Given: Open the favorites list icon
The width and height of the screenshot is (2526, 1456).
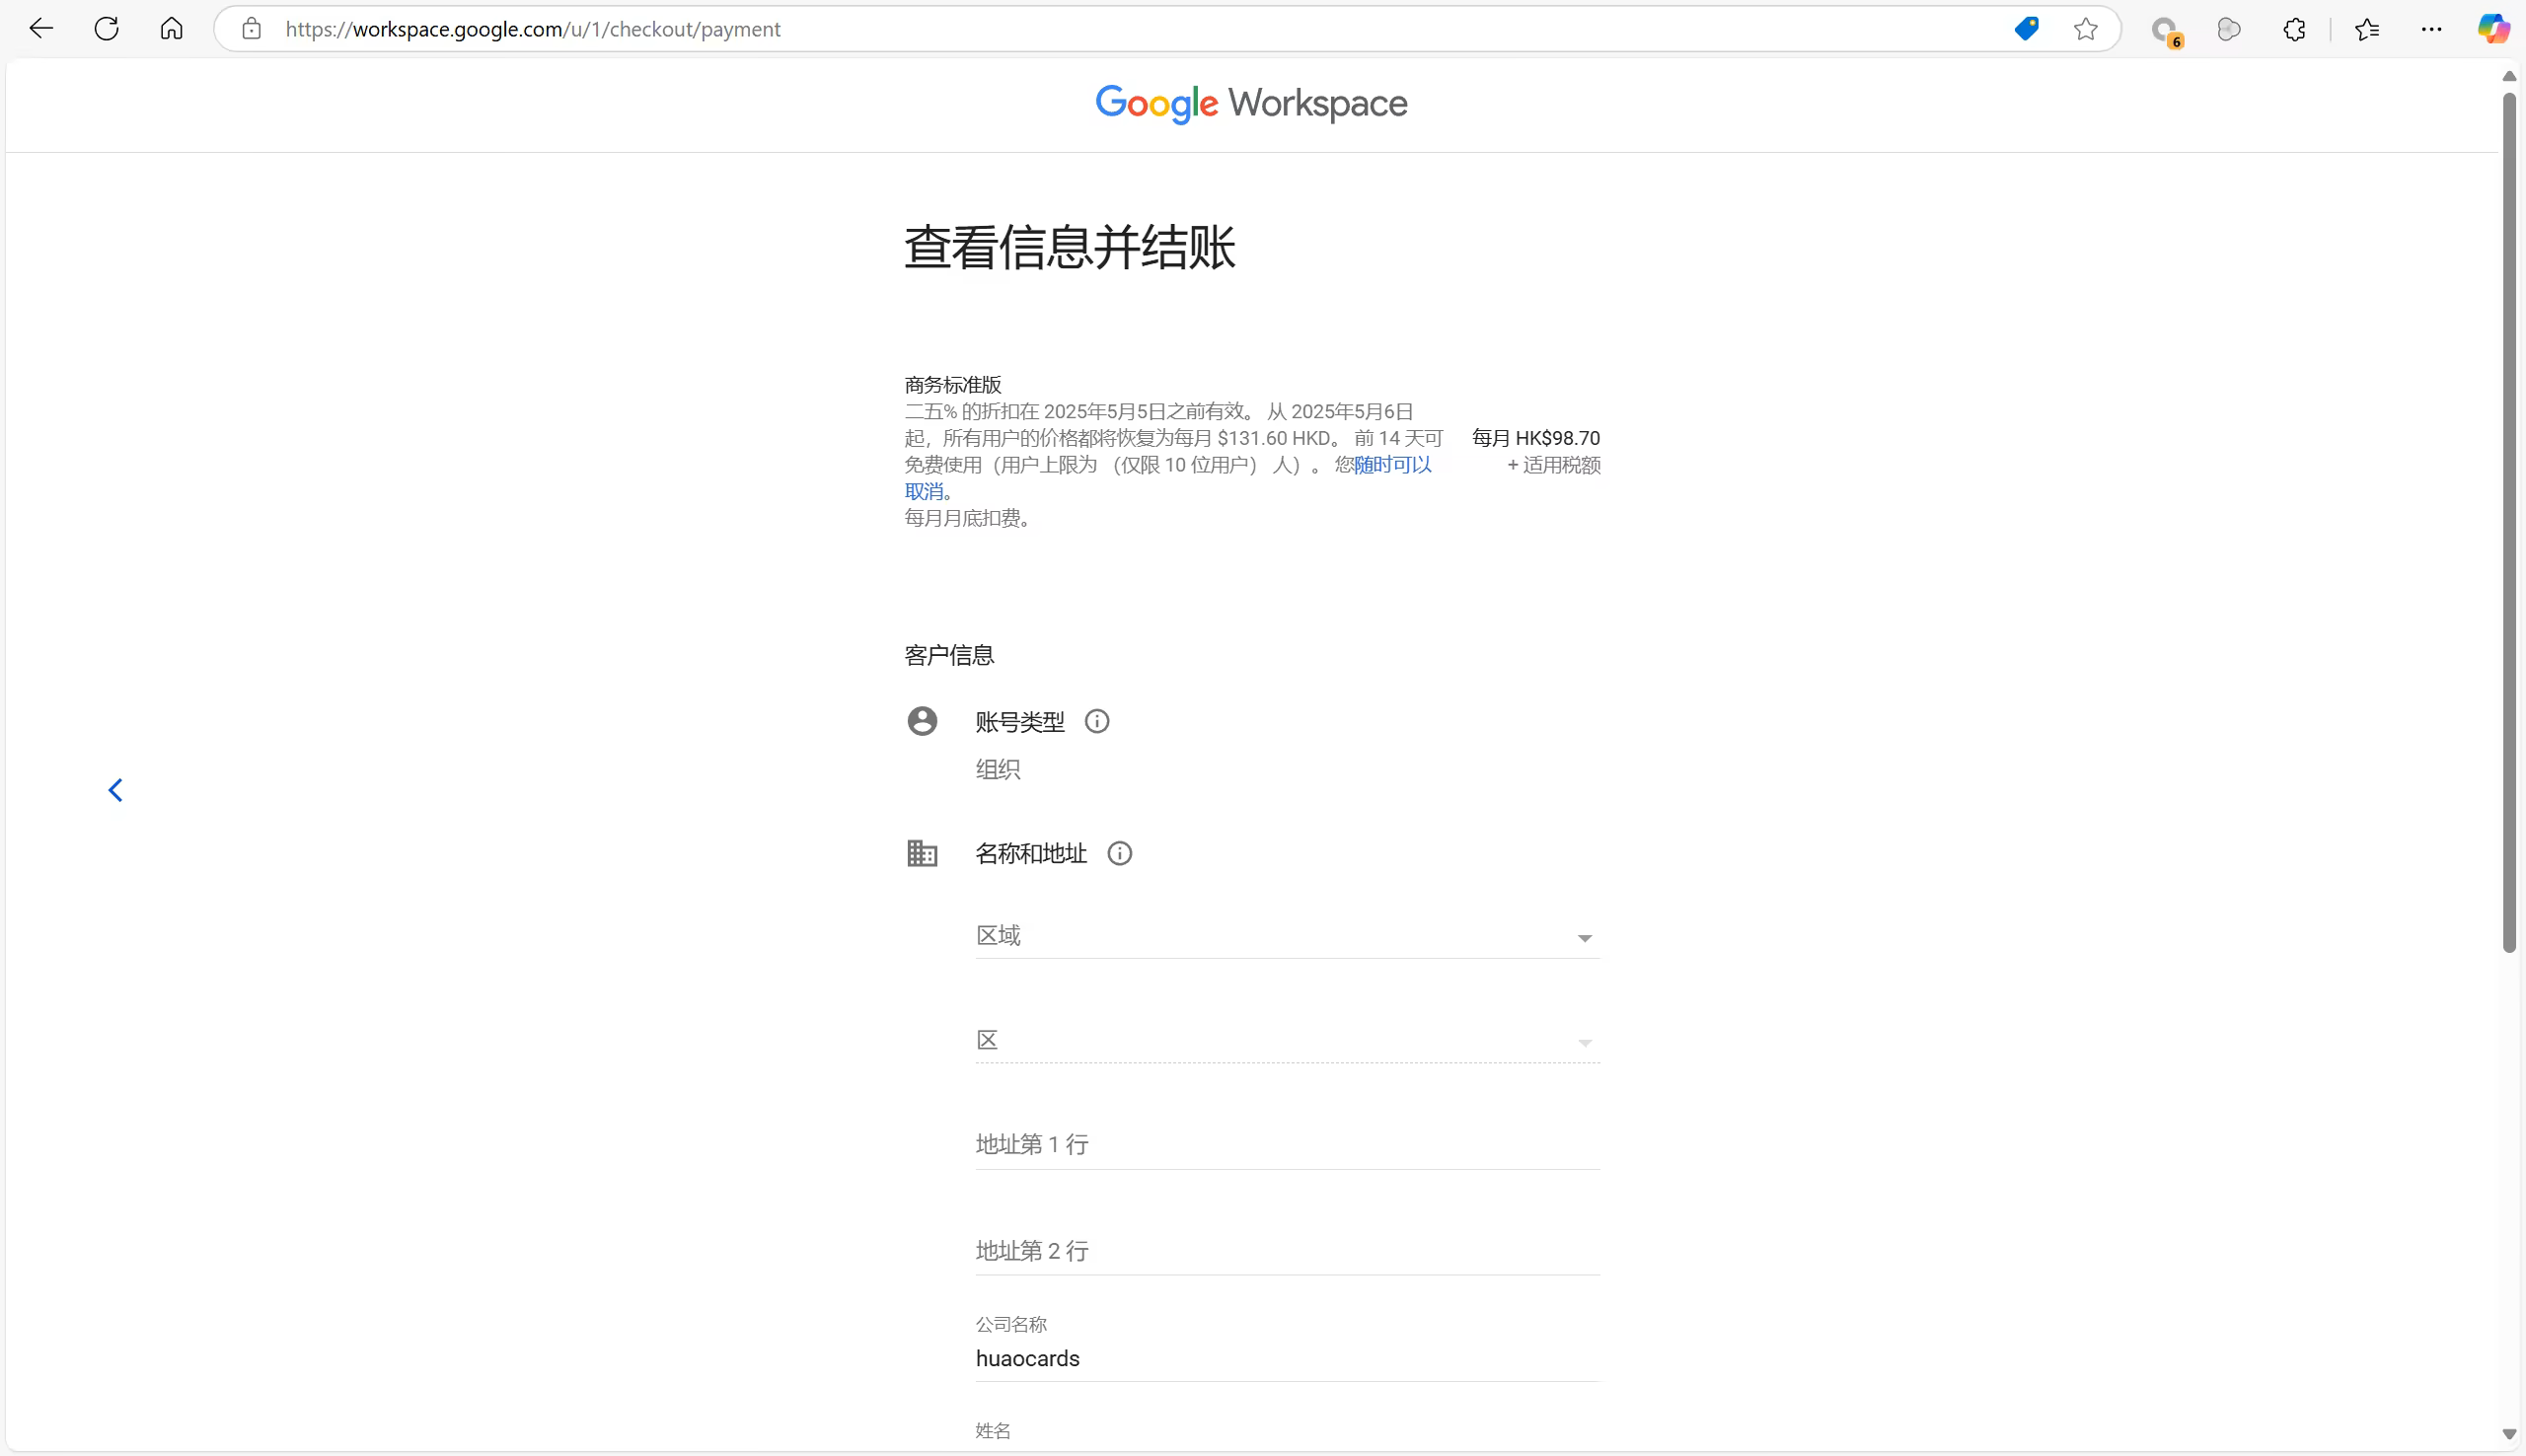Looking at the screenshot, I should coord(2366,29).
